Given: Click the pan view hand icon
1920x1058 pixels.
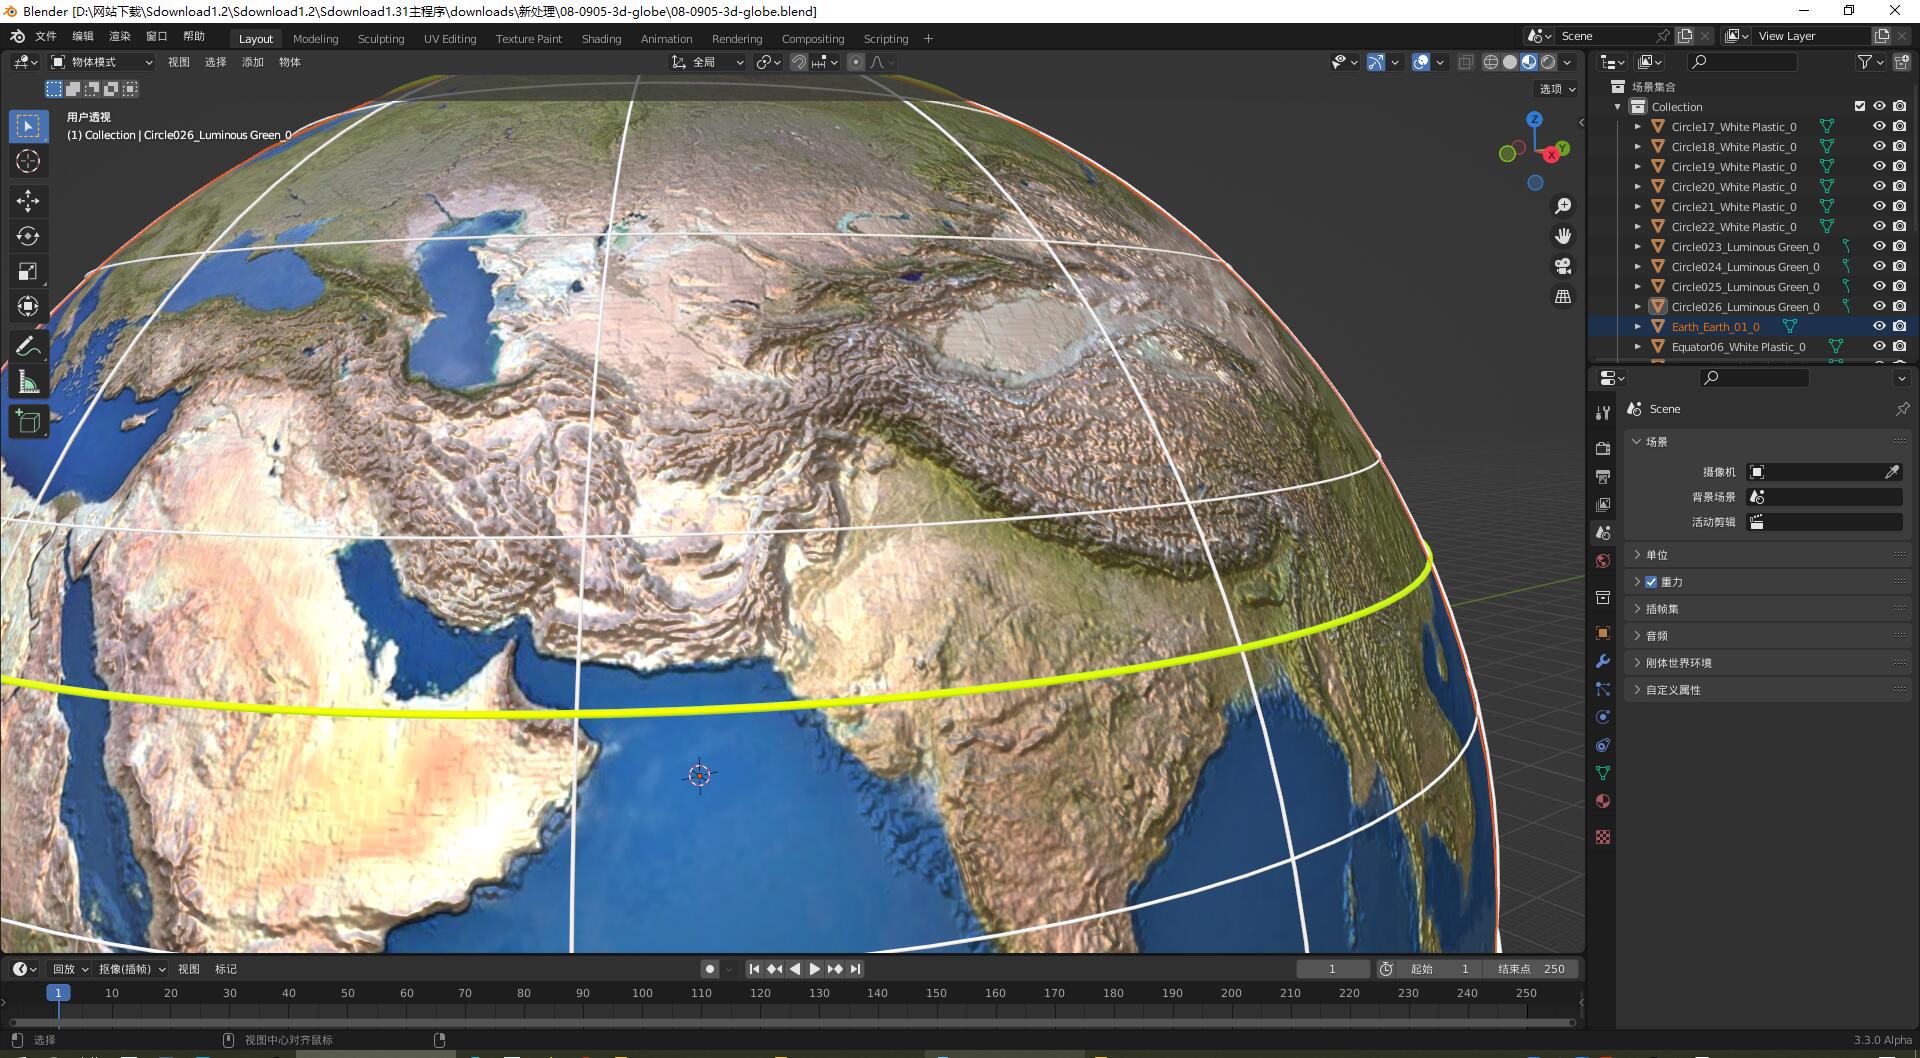Looking at the screenshot, I should click(x=1562, y=236).
